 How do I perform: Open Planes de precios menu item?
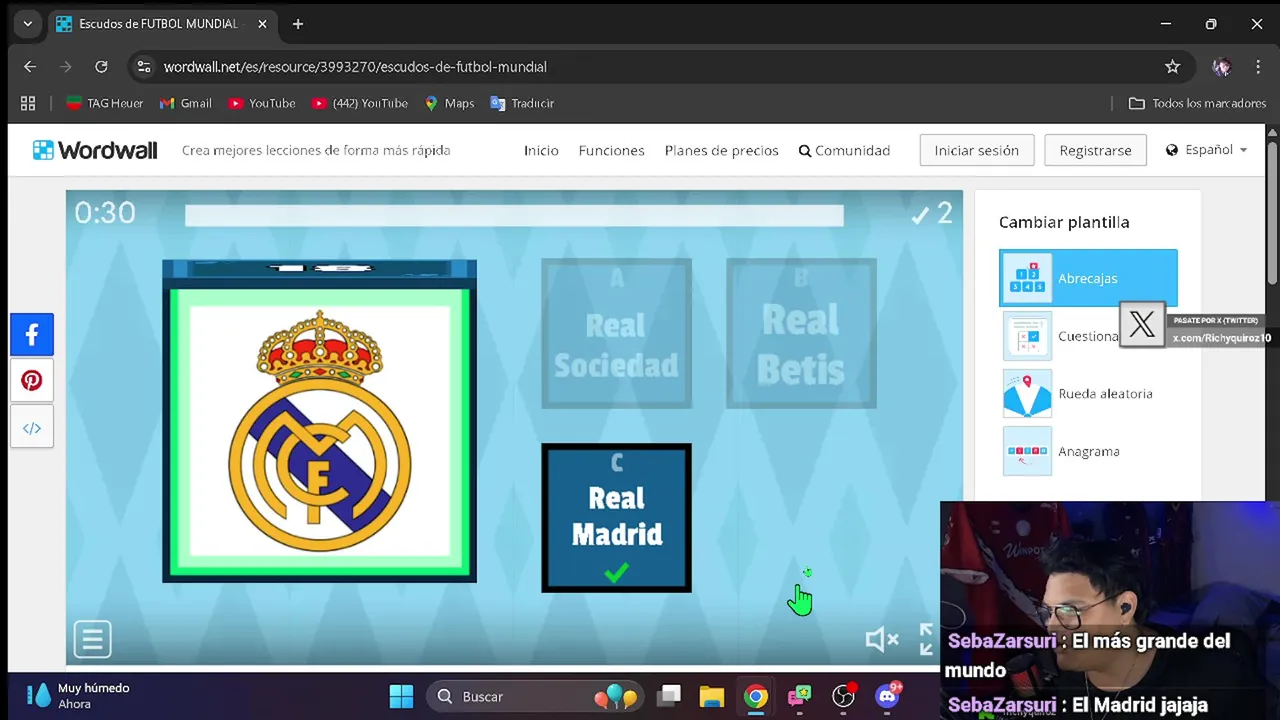coord(721,150)
